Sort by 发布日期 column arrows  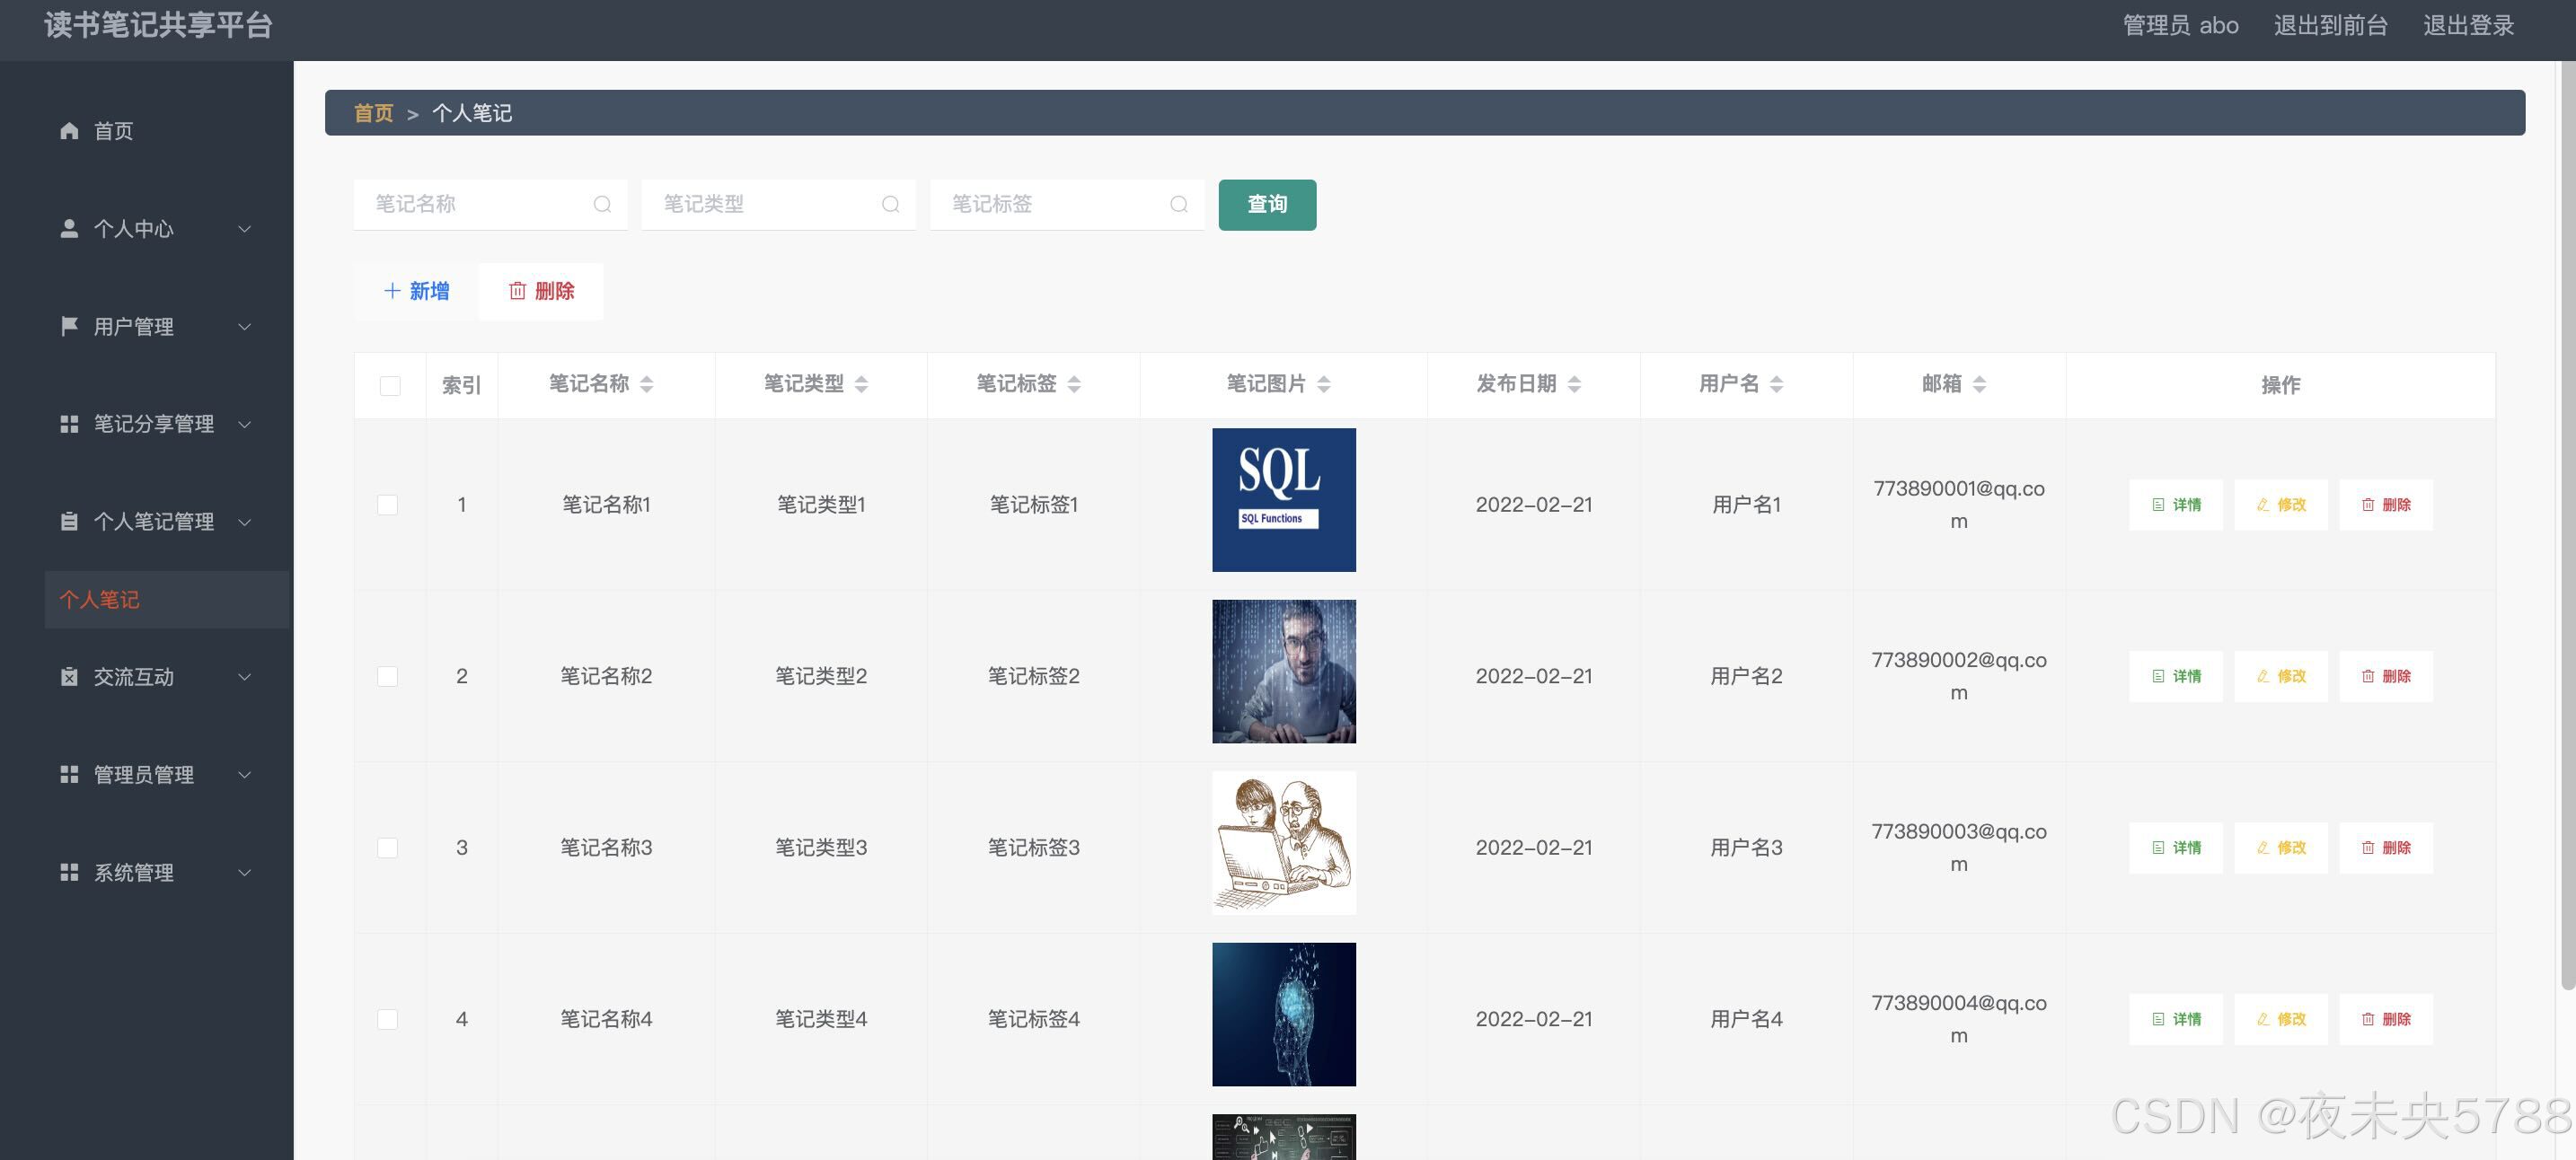coord(1574,384)
